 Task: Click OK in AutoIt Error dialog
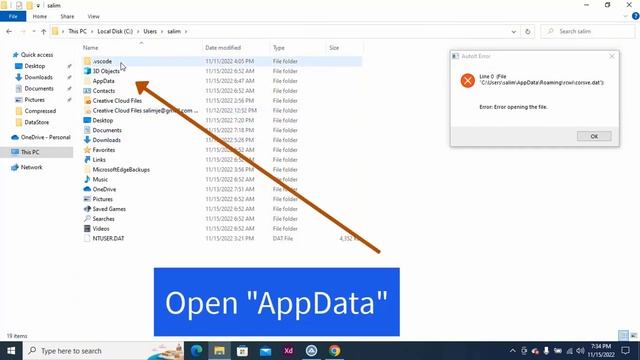click(x=594, y=136)
